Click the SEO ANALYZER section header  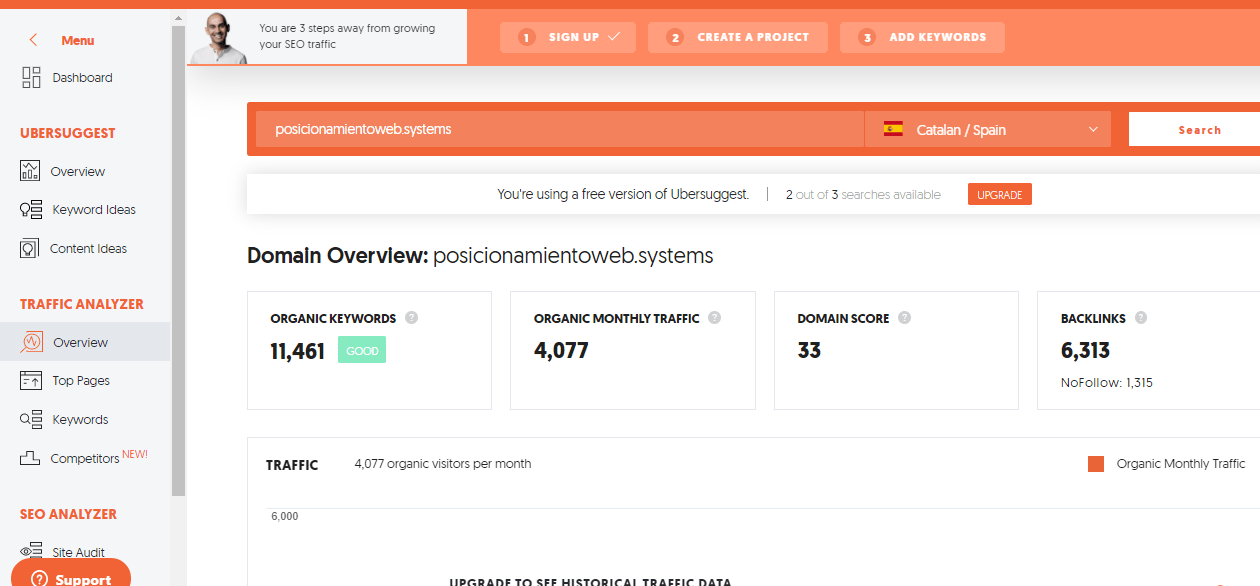click(68, 514)
